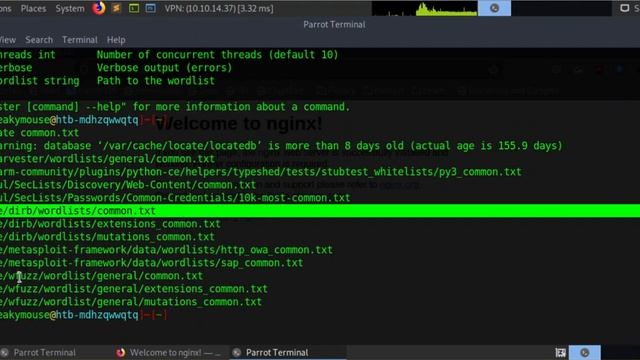Click the blue window launcher icon in panel
Screen dimensions: 640x360
pyautogui.click(x=150, y=8)
